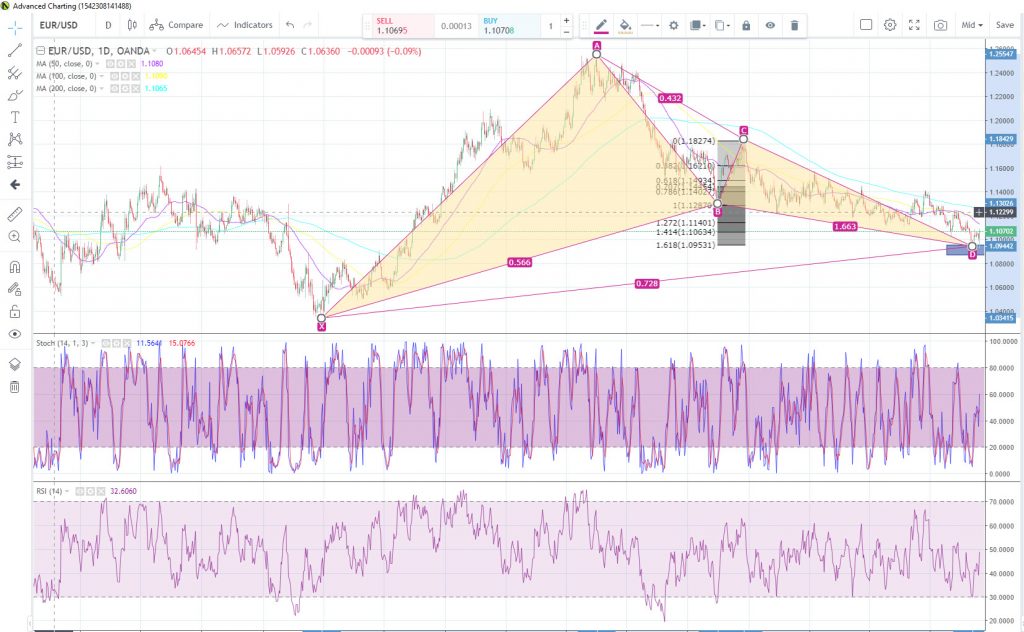1024x632 pixels.
Task: Take a chart snapshot with camera icon
Action: pos(940,25)
